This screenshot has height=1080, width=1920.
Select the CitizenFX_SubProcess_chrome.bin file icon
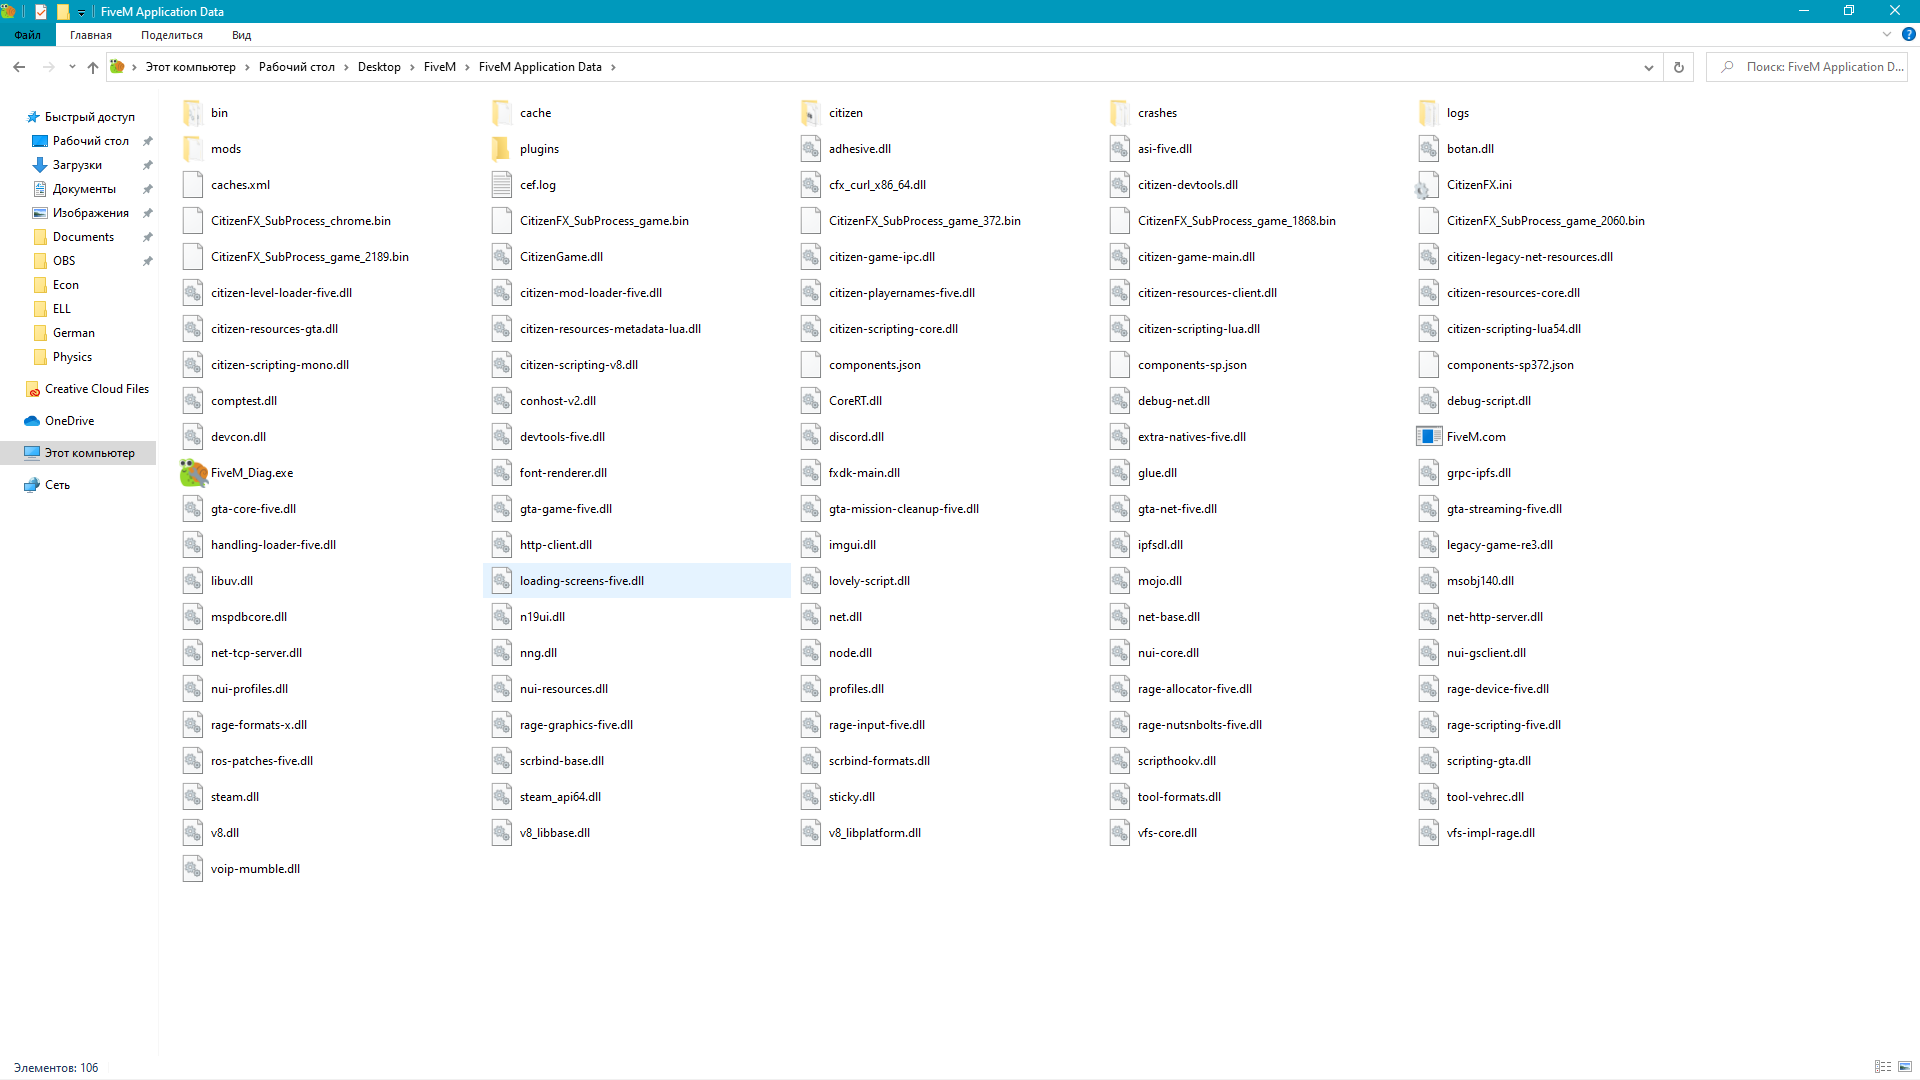coord(193,221)
